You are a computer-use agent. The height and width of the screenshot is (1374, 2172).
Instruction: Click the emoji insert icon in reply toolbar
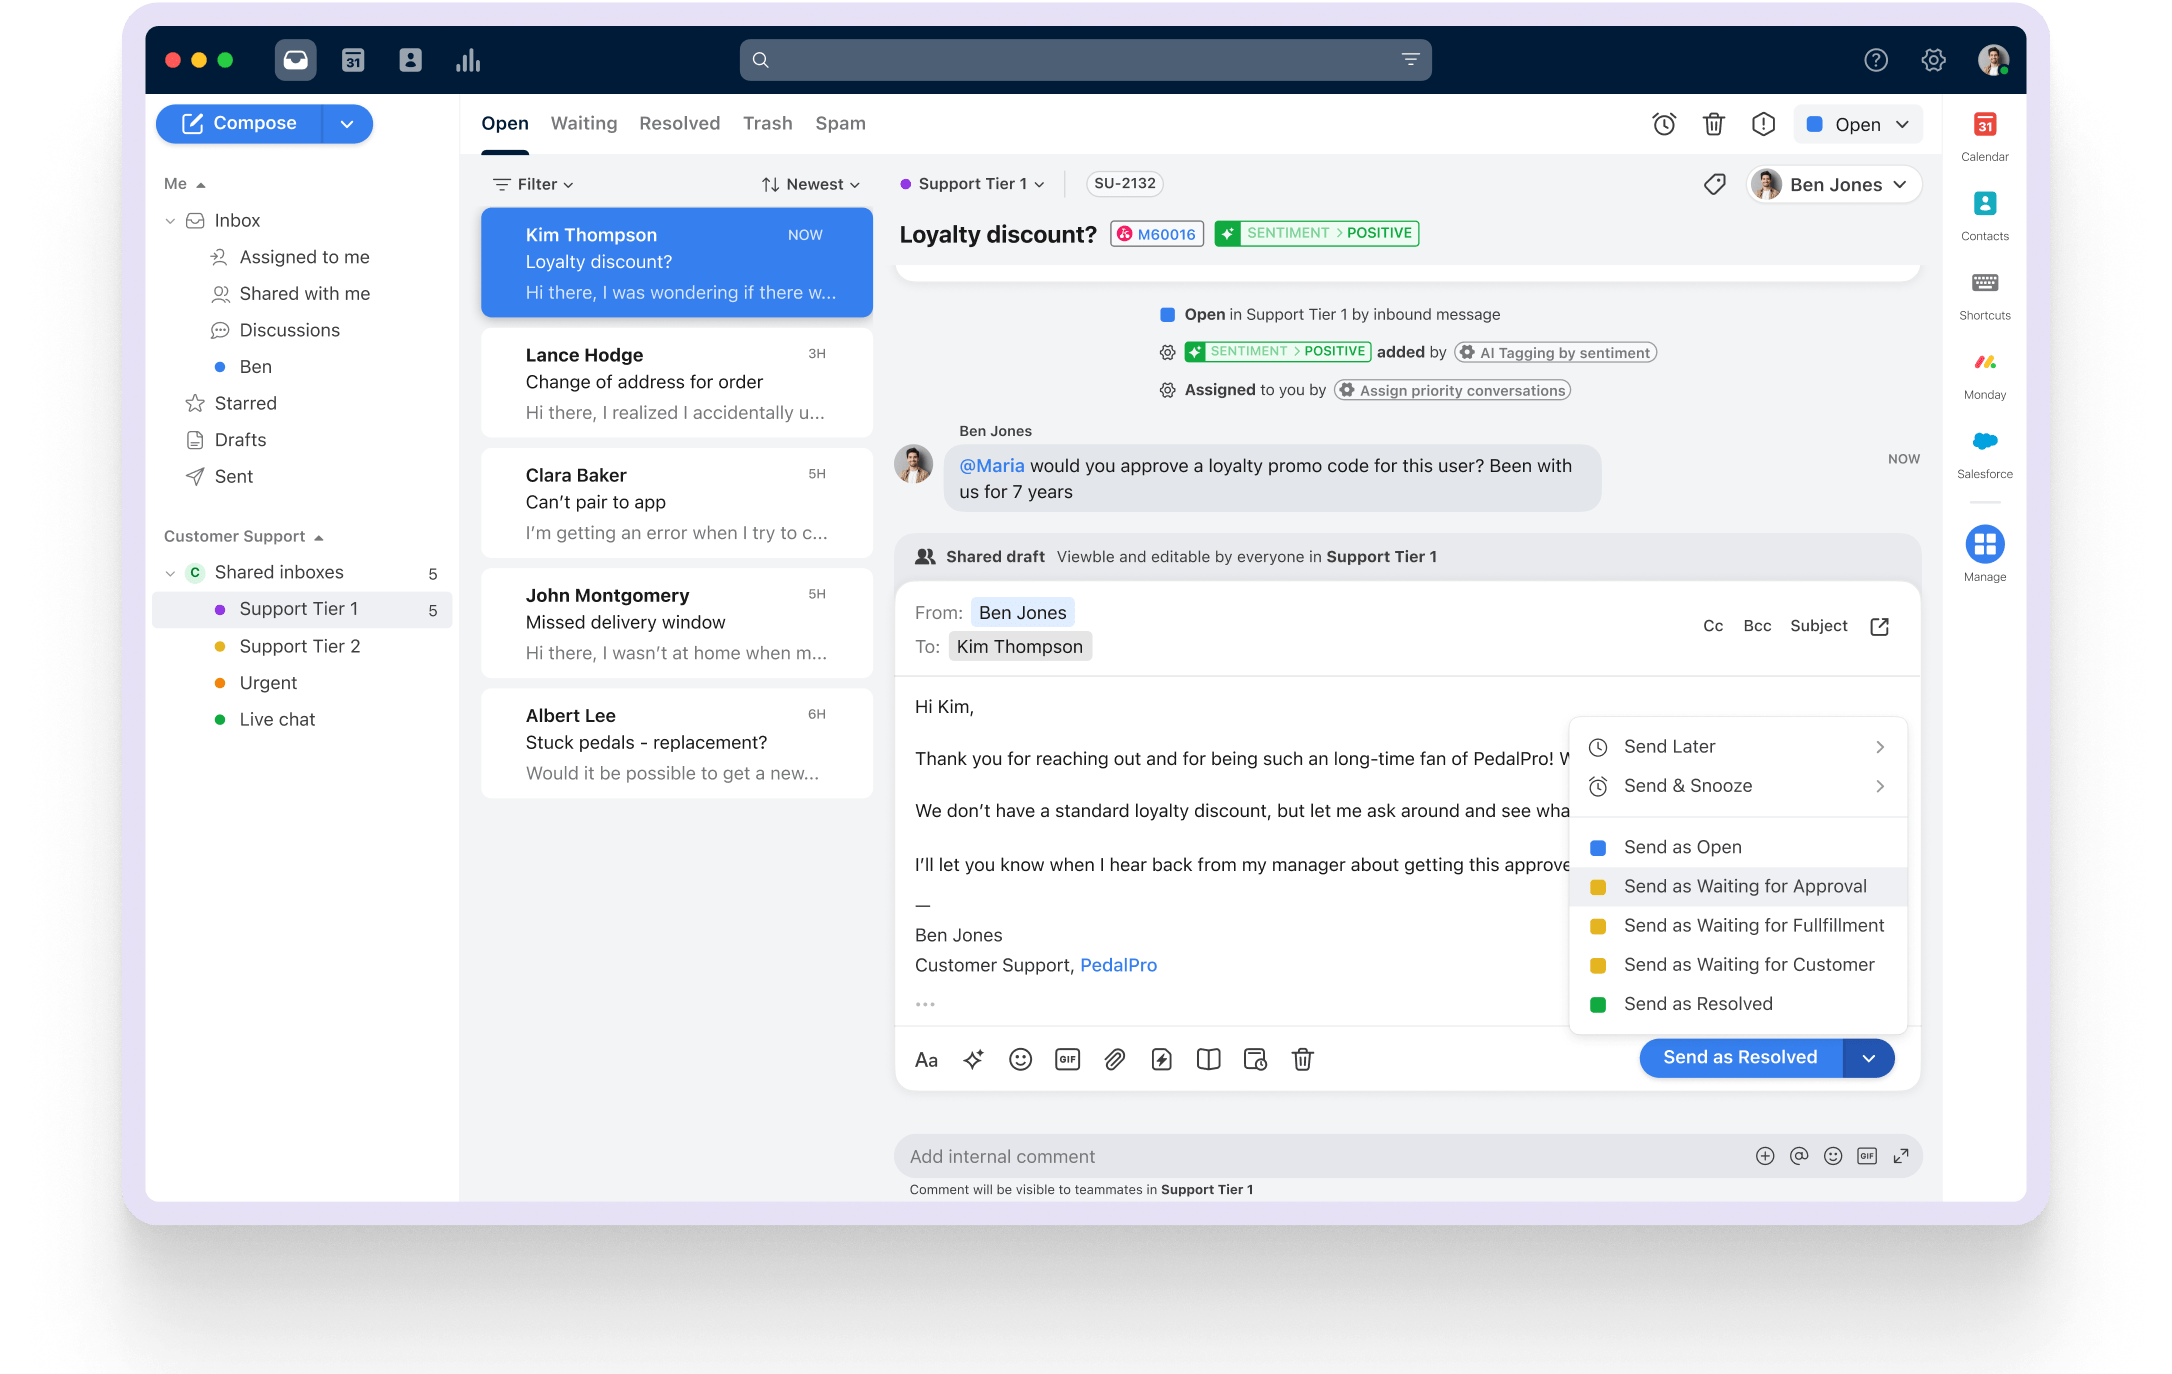(1023, 1059)
